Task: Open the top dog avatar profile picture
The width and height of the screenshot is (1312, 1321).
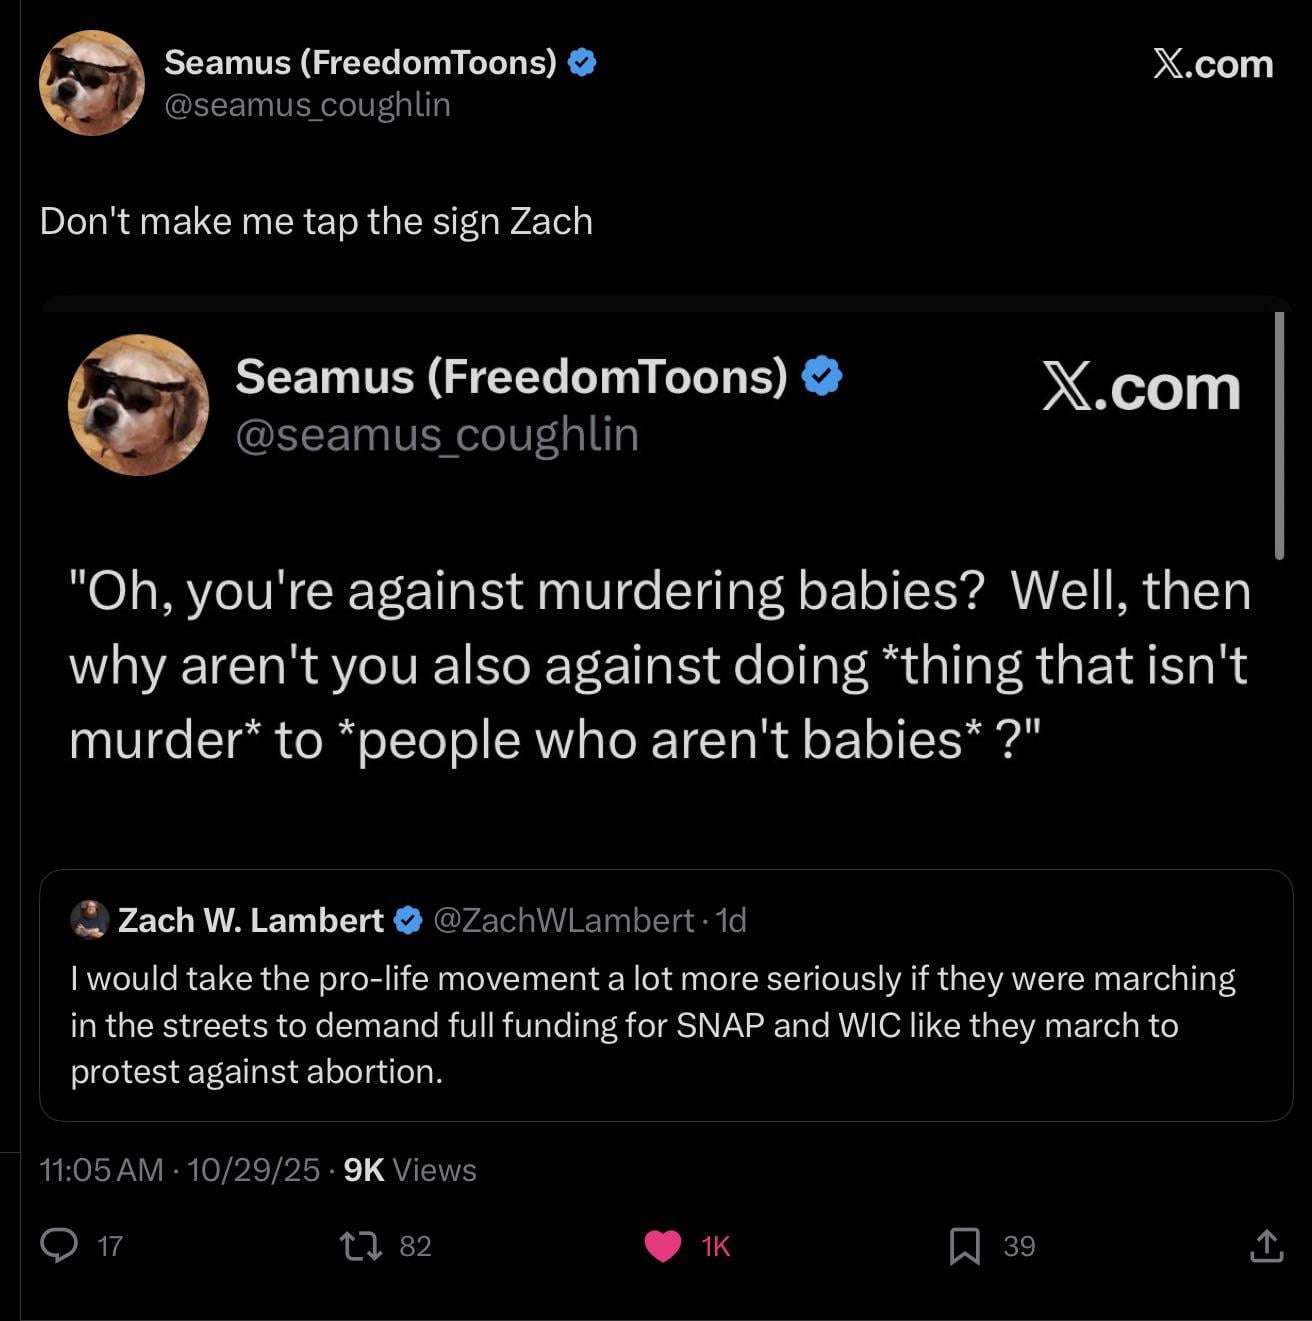Action: [91, 83]
